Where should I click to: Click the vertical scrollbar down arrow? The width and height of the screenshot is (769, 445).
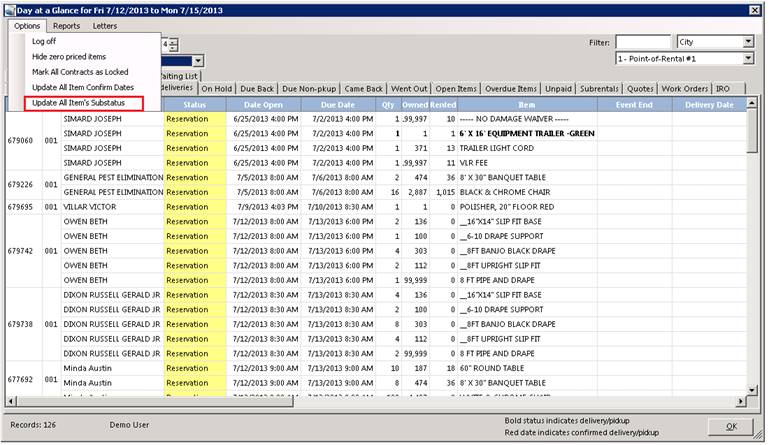(x=753, y=390)
